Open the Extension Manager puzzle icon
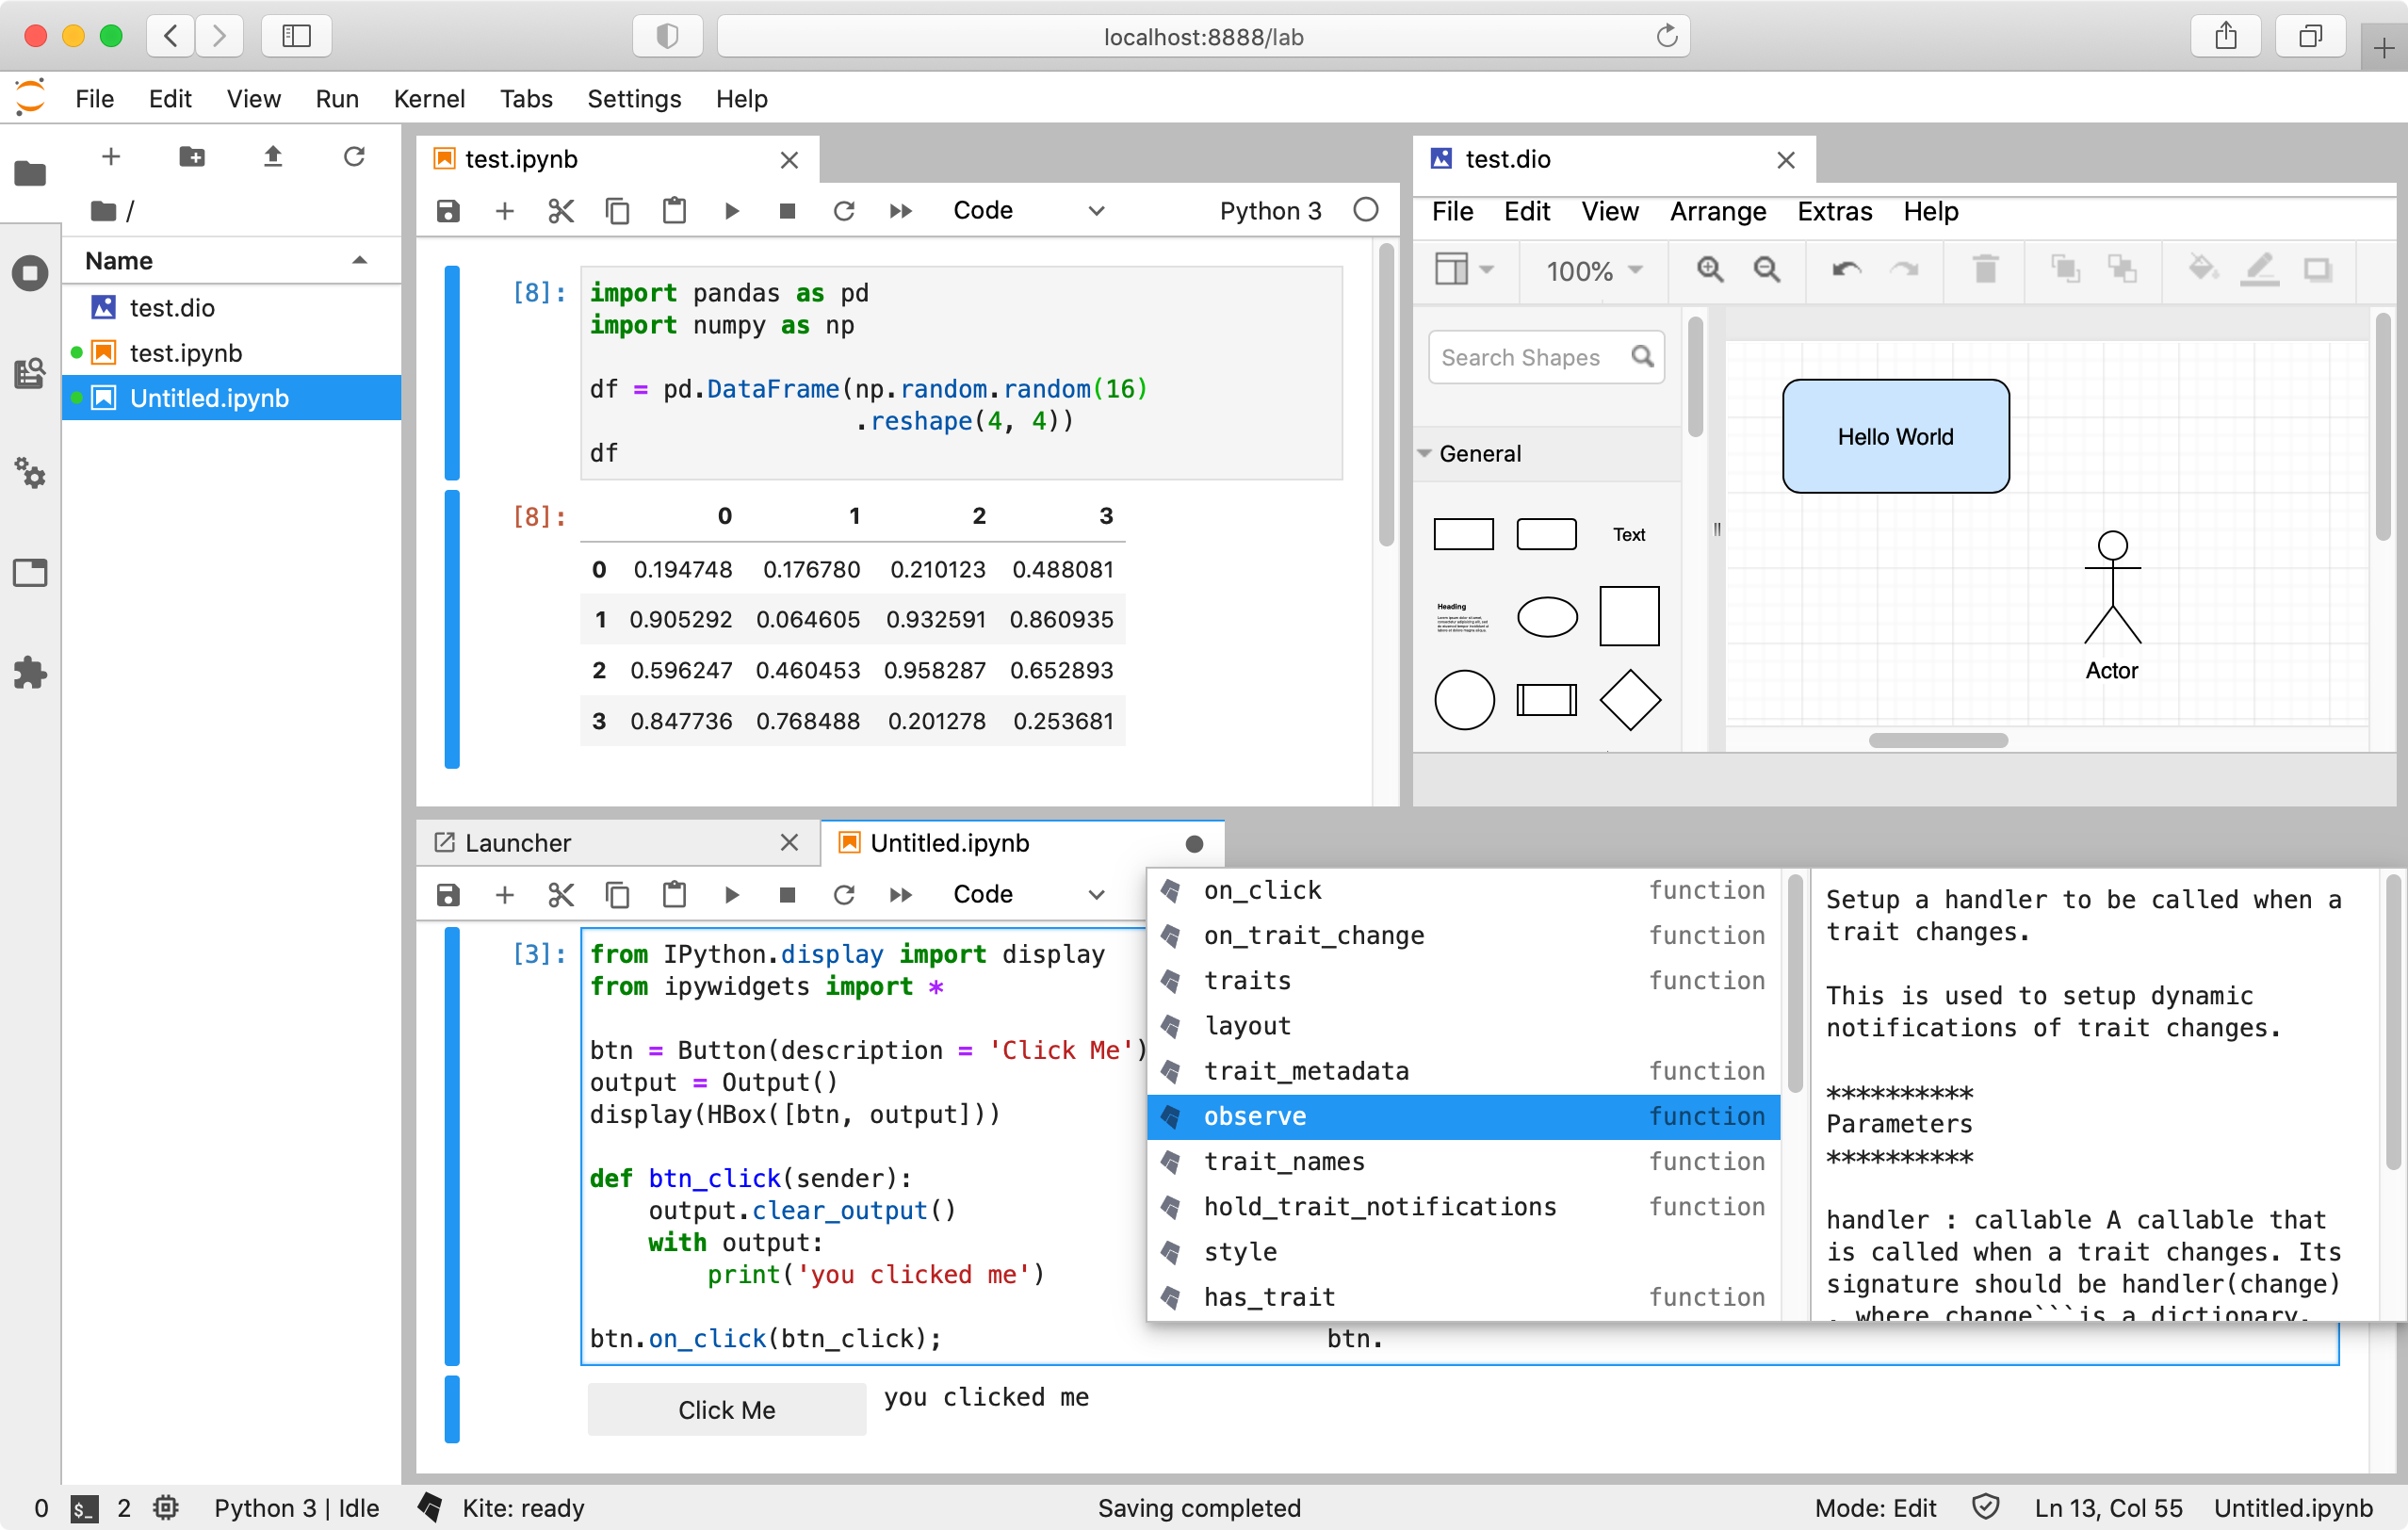 click(30, 672)
